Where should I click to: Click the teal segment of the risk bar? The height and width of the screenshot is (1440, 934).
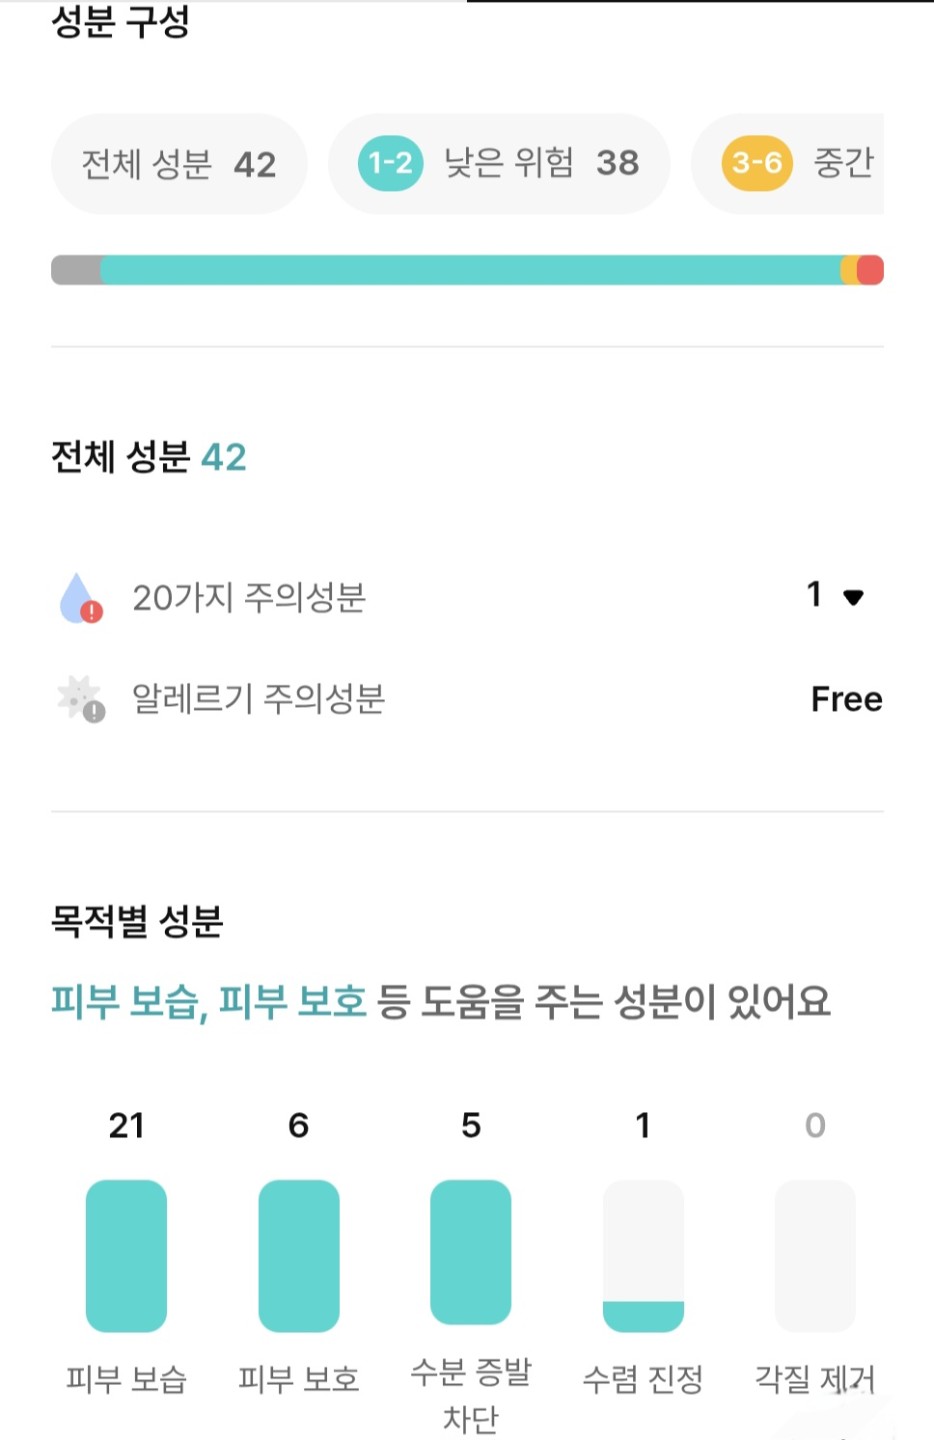[x=470, y=270]
